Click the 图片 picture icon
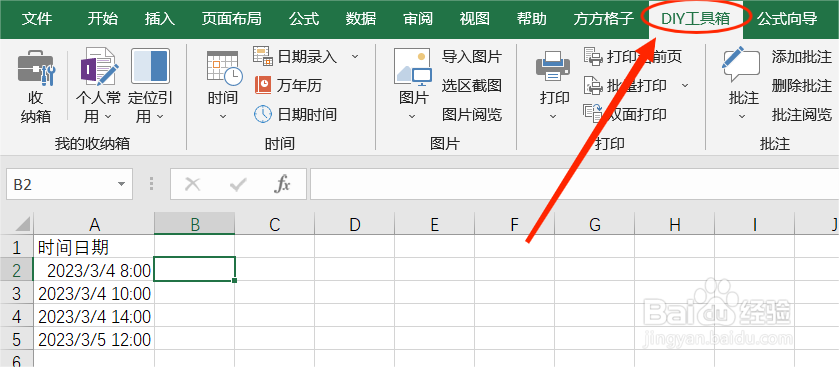 (x=413, y=67)
